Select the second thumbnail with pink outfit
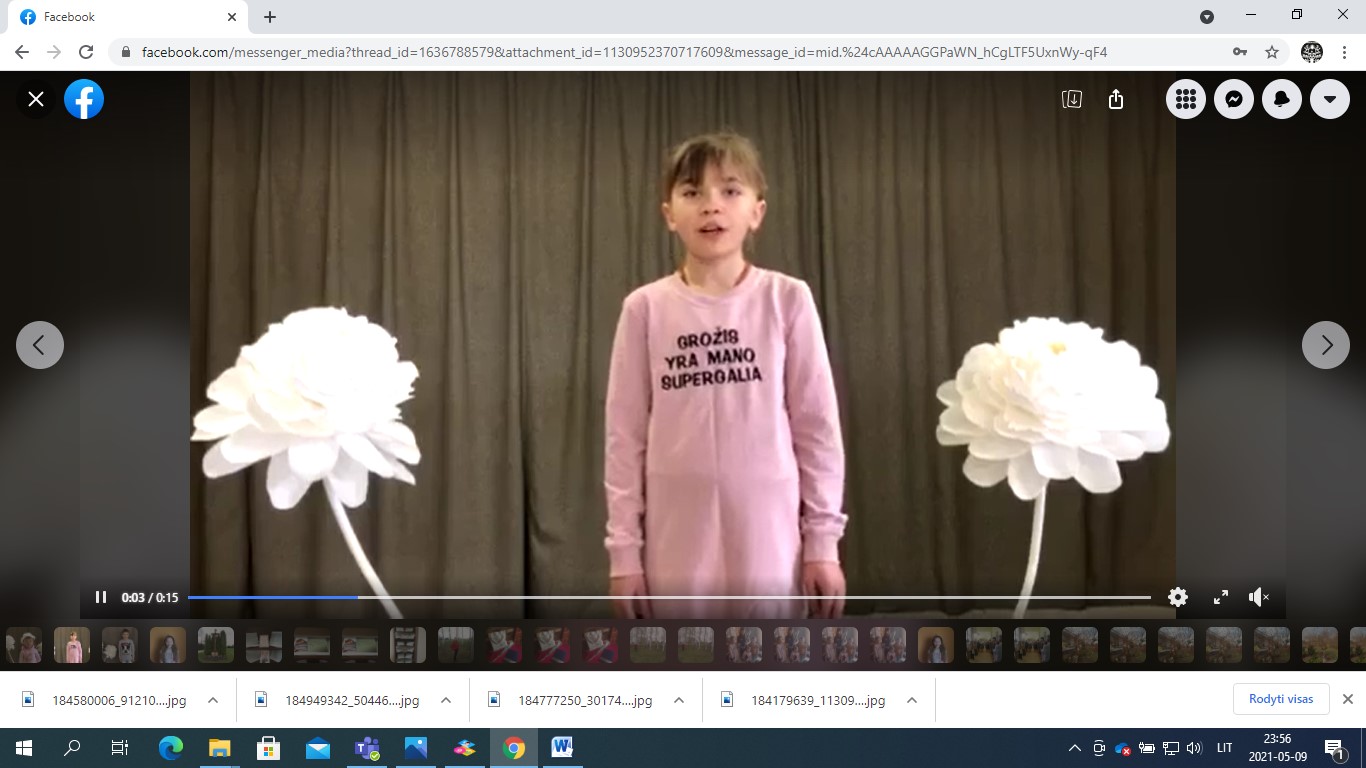This screenshot has height=768, width=1366. (72, 645)
